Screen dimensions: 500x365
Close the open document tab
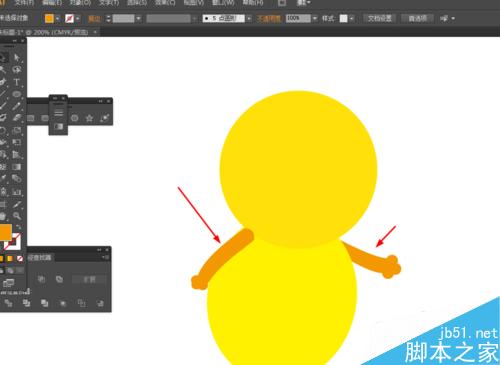(x=95, y=32)
